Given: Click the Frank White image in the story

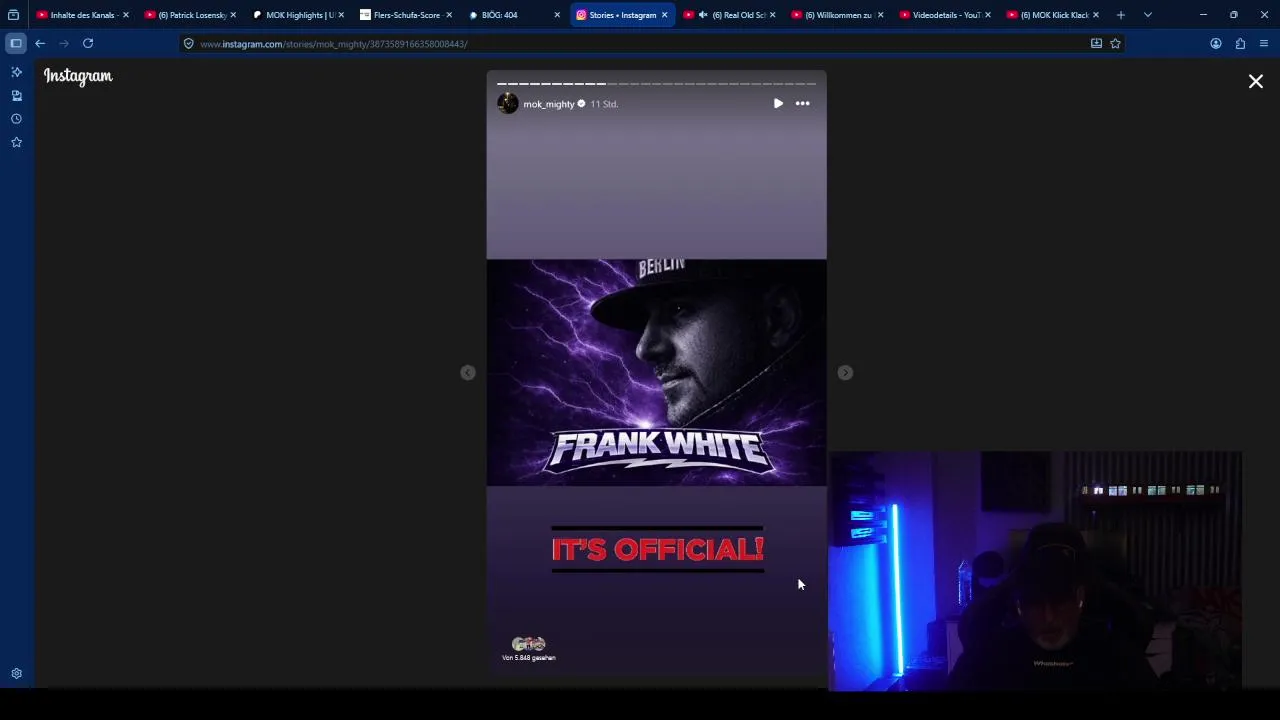Looking at the screenshot, I should click(657, 372).
